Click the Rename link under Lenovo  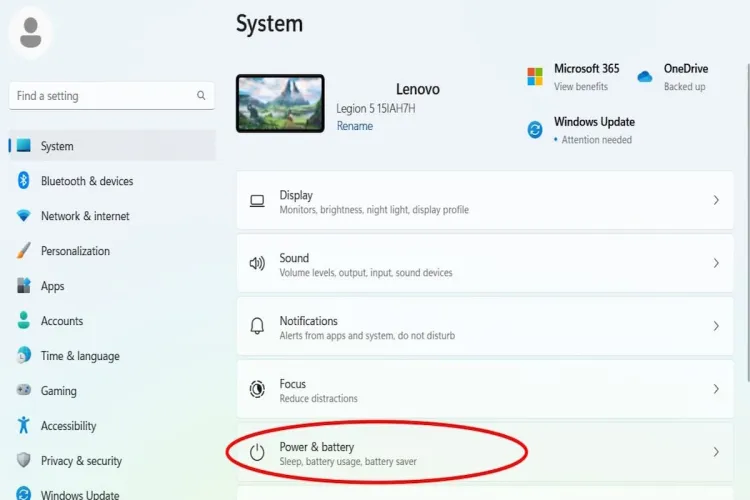point(354,126)
